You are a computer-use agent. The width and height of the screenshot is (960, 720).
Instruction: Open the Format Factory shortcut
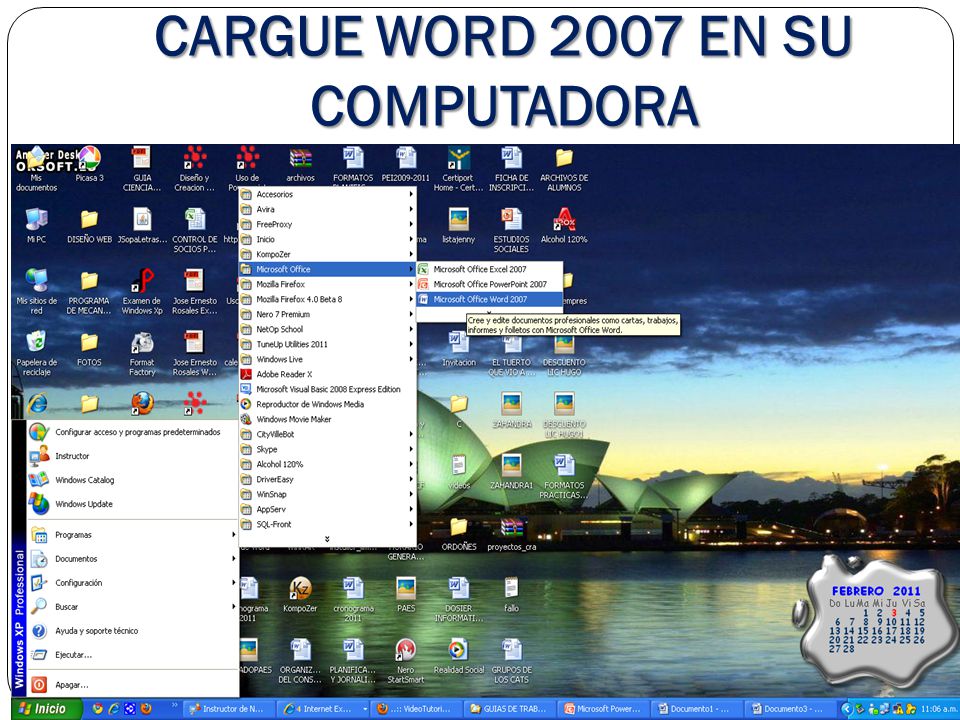point(142,353)
